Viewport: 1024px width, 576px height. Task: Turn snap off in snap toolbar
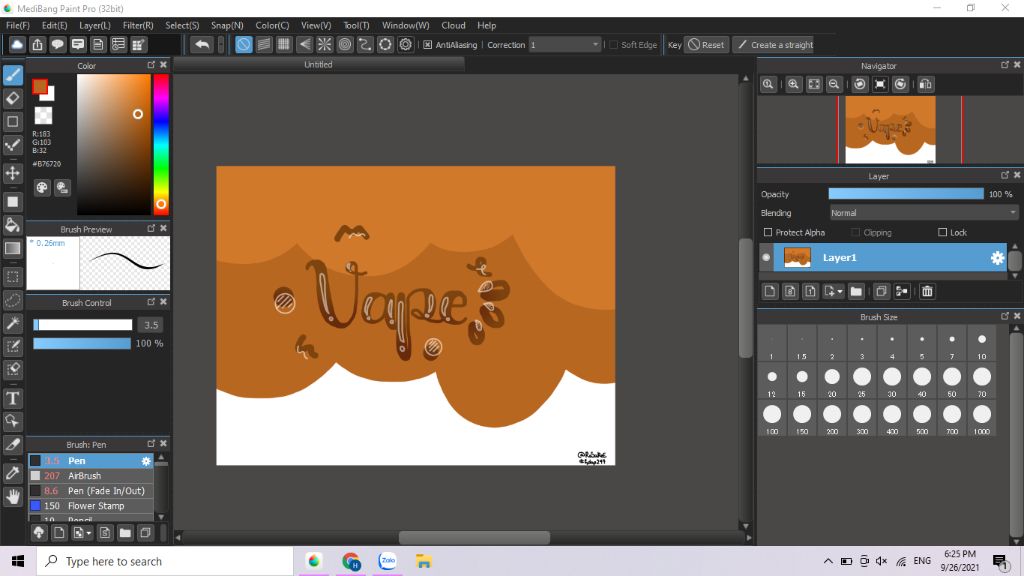[244, 44]
